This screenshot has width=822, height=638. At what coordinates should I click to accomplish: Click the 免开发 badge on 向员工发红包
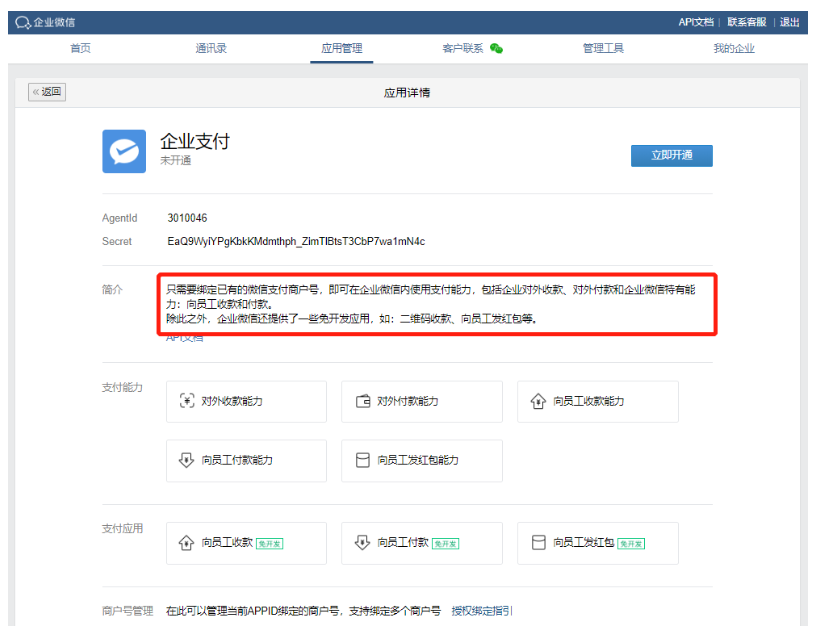(631, 544)
